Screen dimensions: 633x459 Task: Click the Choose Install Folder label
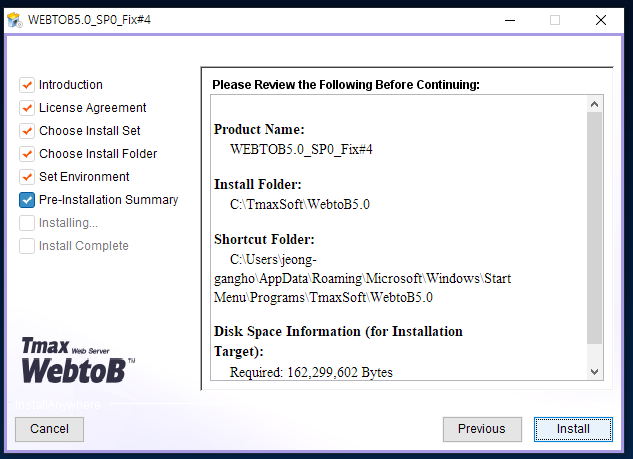(x=98, y=154)
